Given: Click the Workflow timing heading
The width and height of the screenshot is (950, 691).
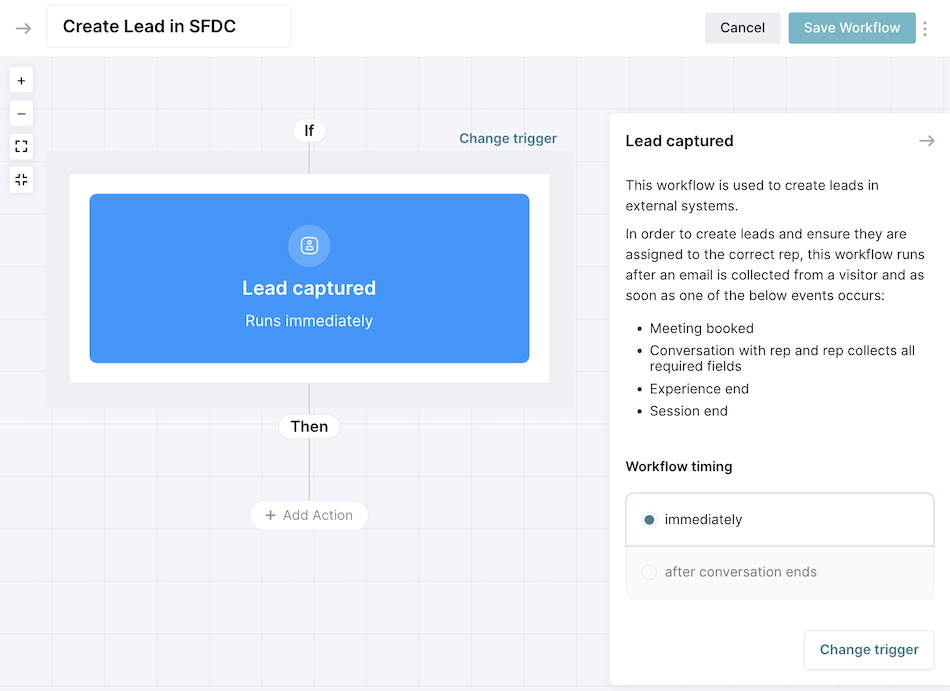Looking at the screenshot, I should (679, 466).
